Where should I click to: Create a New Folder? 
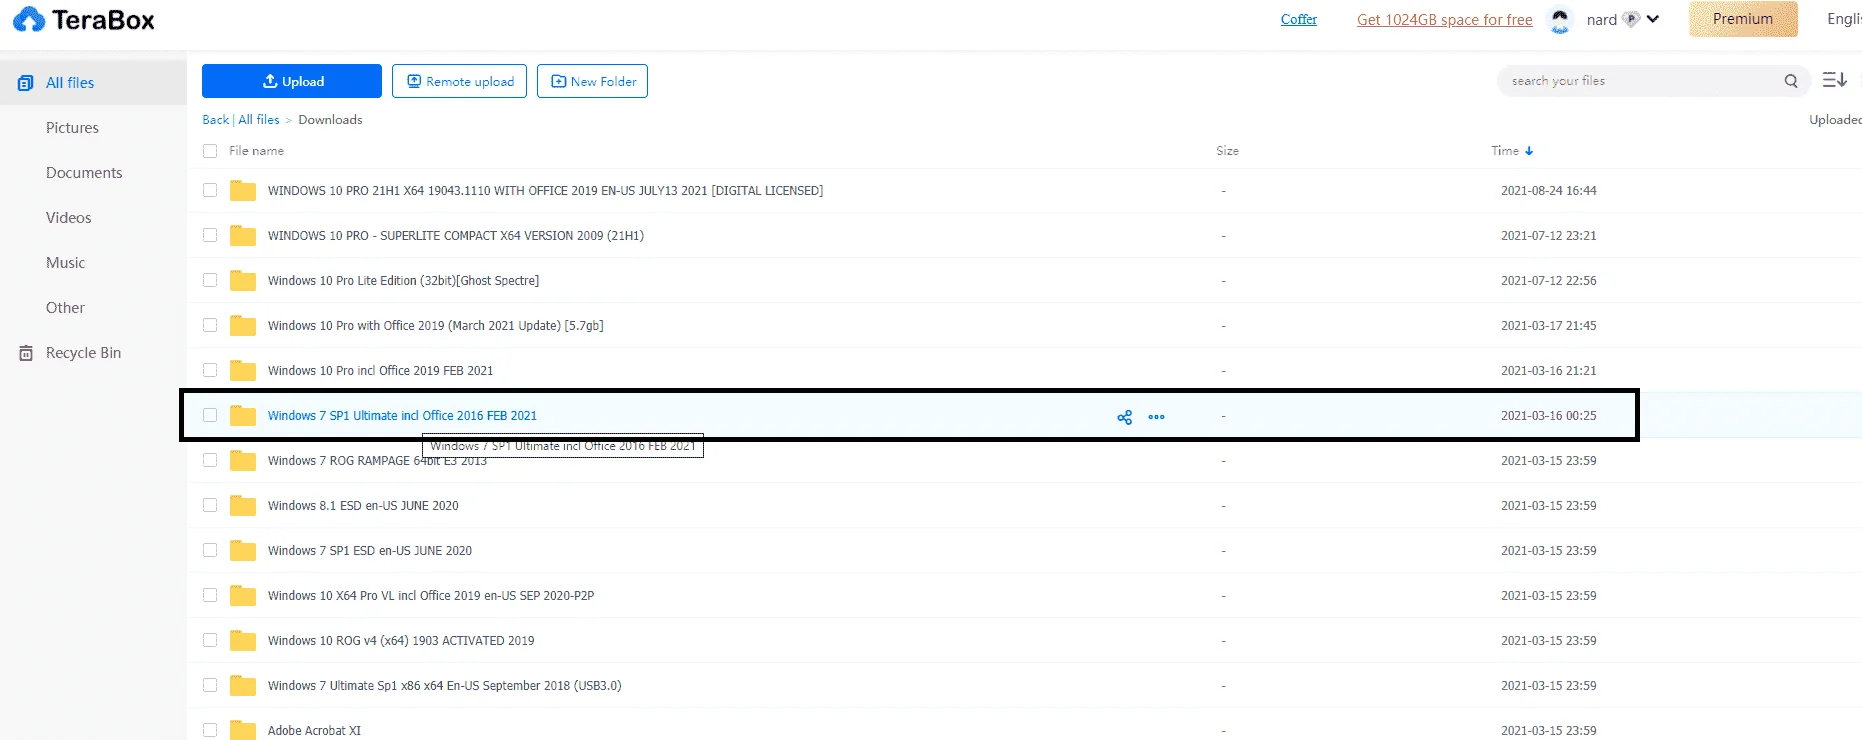(592, 81)
